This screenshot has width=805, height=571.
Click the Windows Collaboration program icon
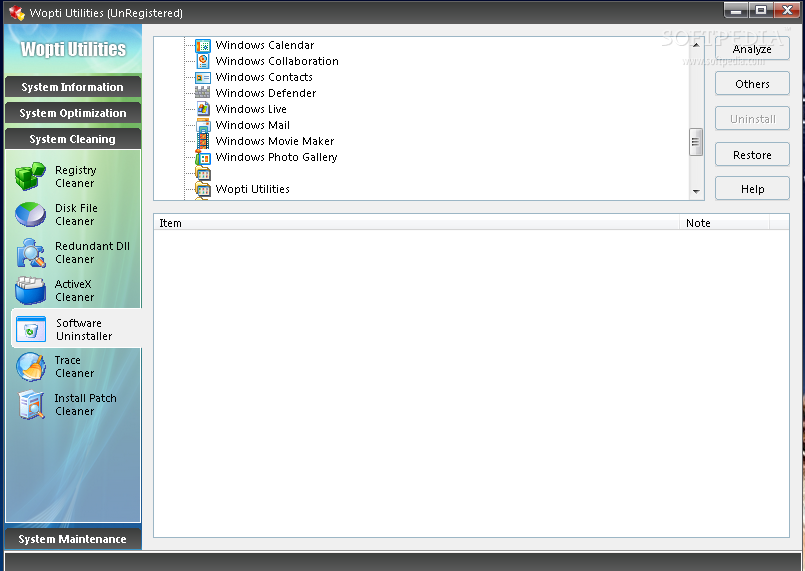coord(203,61)
